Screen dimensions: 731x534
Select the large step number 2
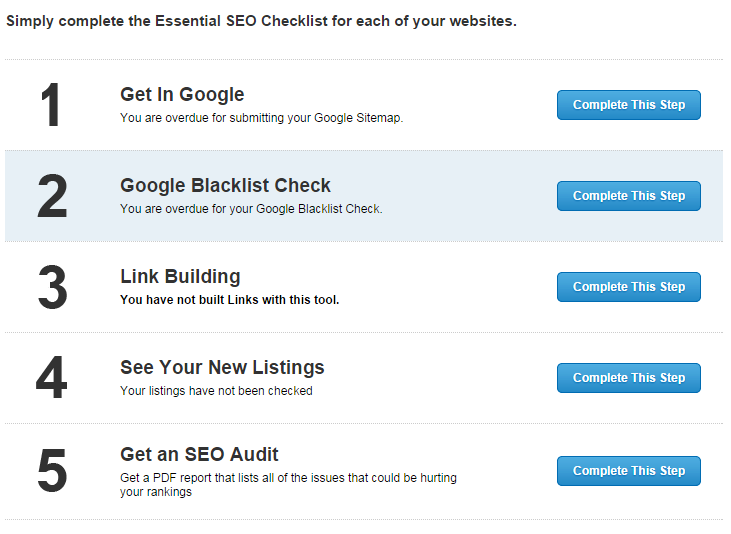coord(51,196)
